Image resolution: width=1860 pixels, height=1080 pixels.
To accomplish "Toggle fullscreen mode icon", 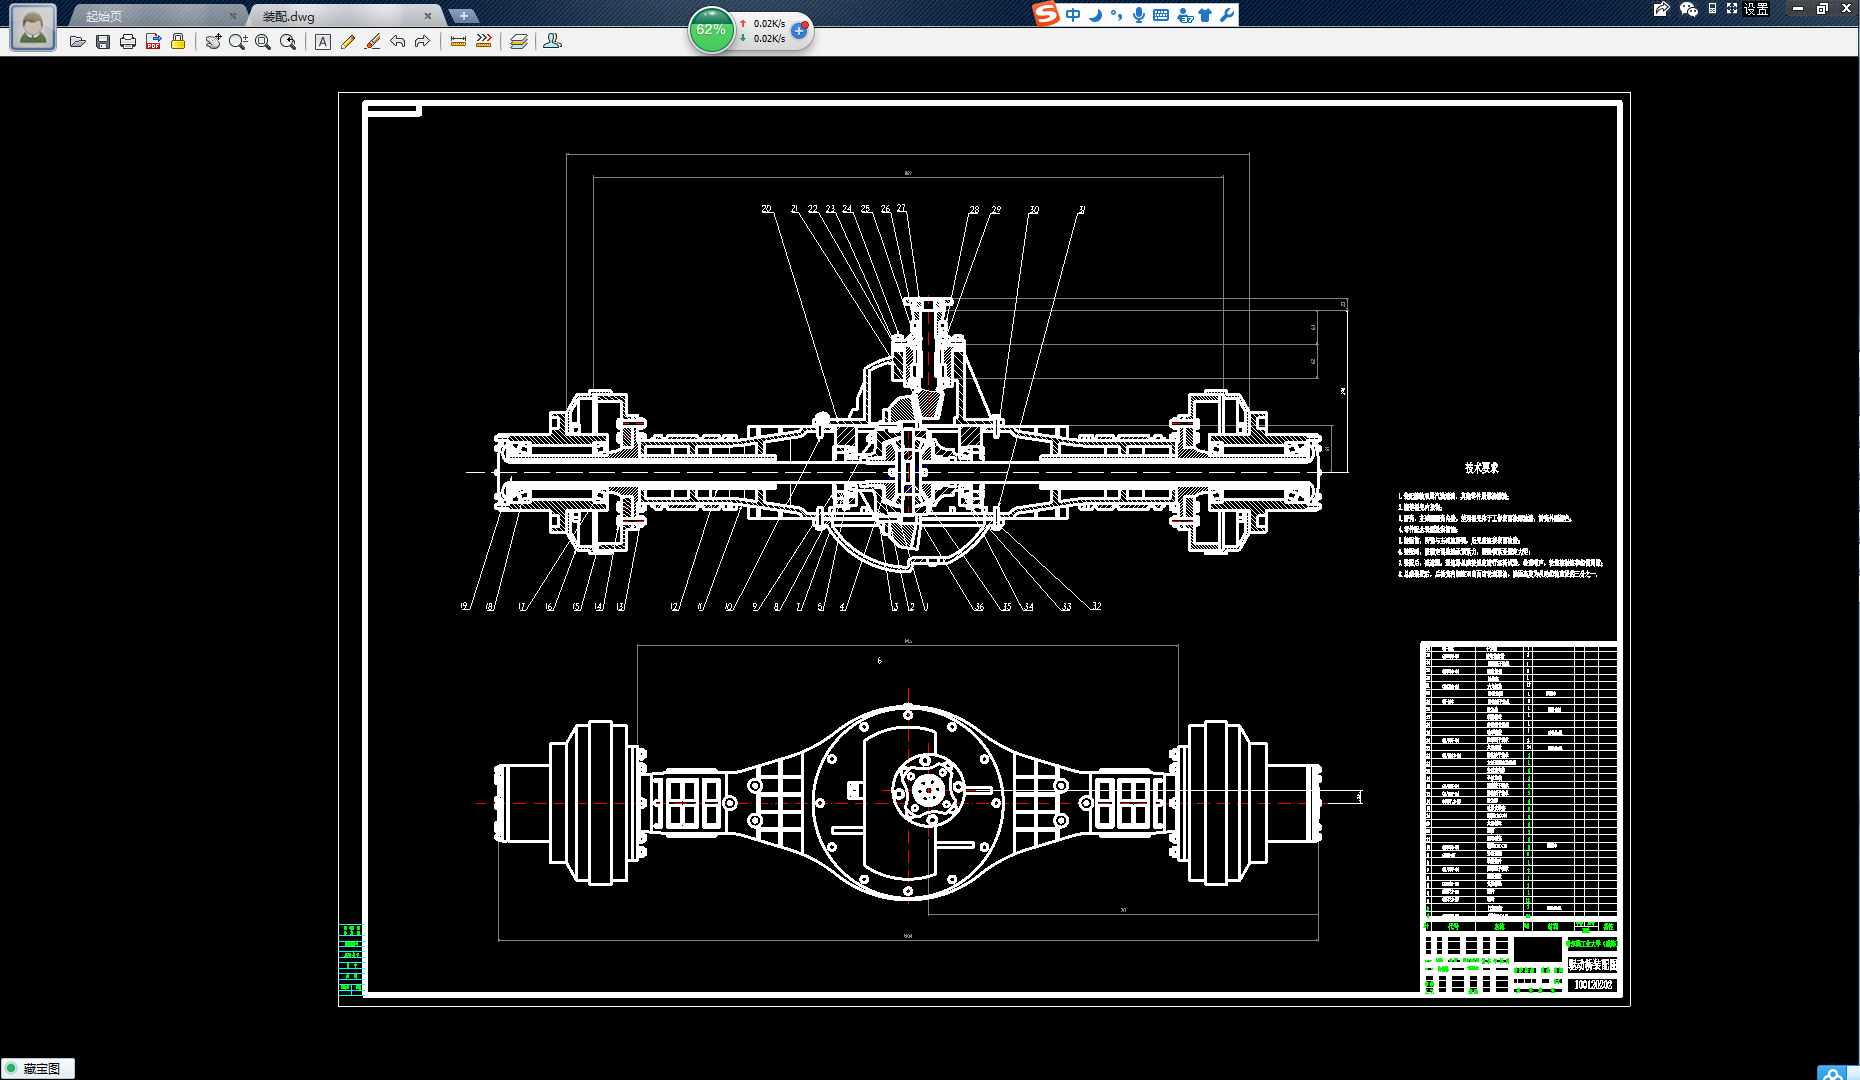I will (1732, 9).
